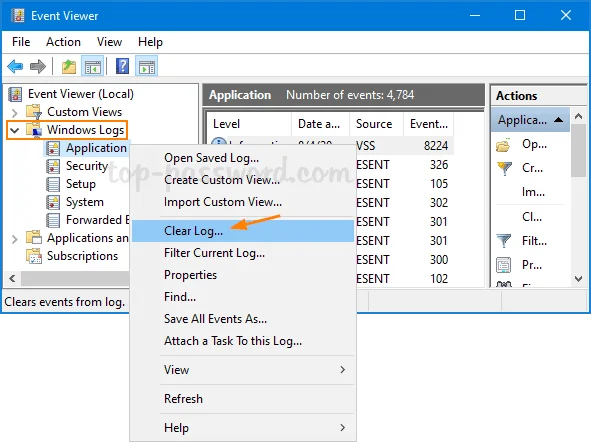This screenshot has height=442, width=591.
Task: Click the Open Saved Log folder icon in Actions
Action: [x=504, y=144]
